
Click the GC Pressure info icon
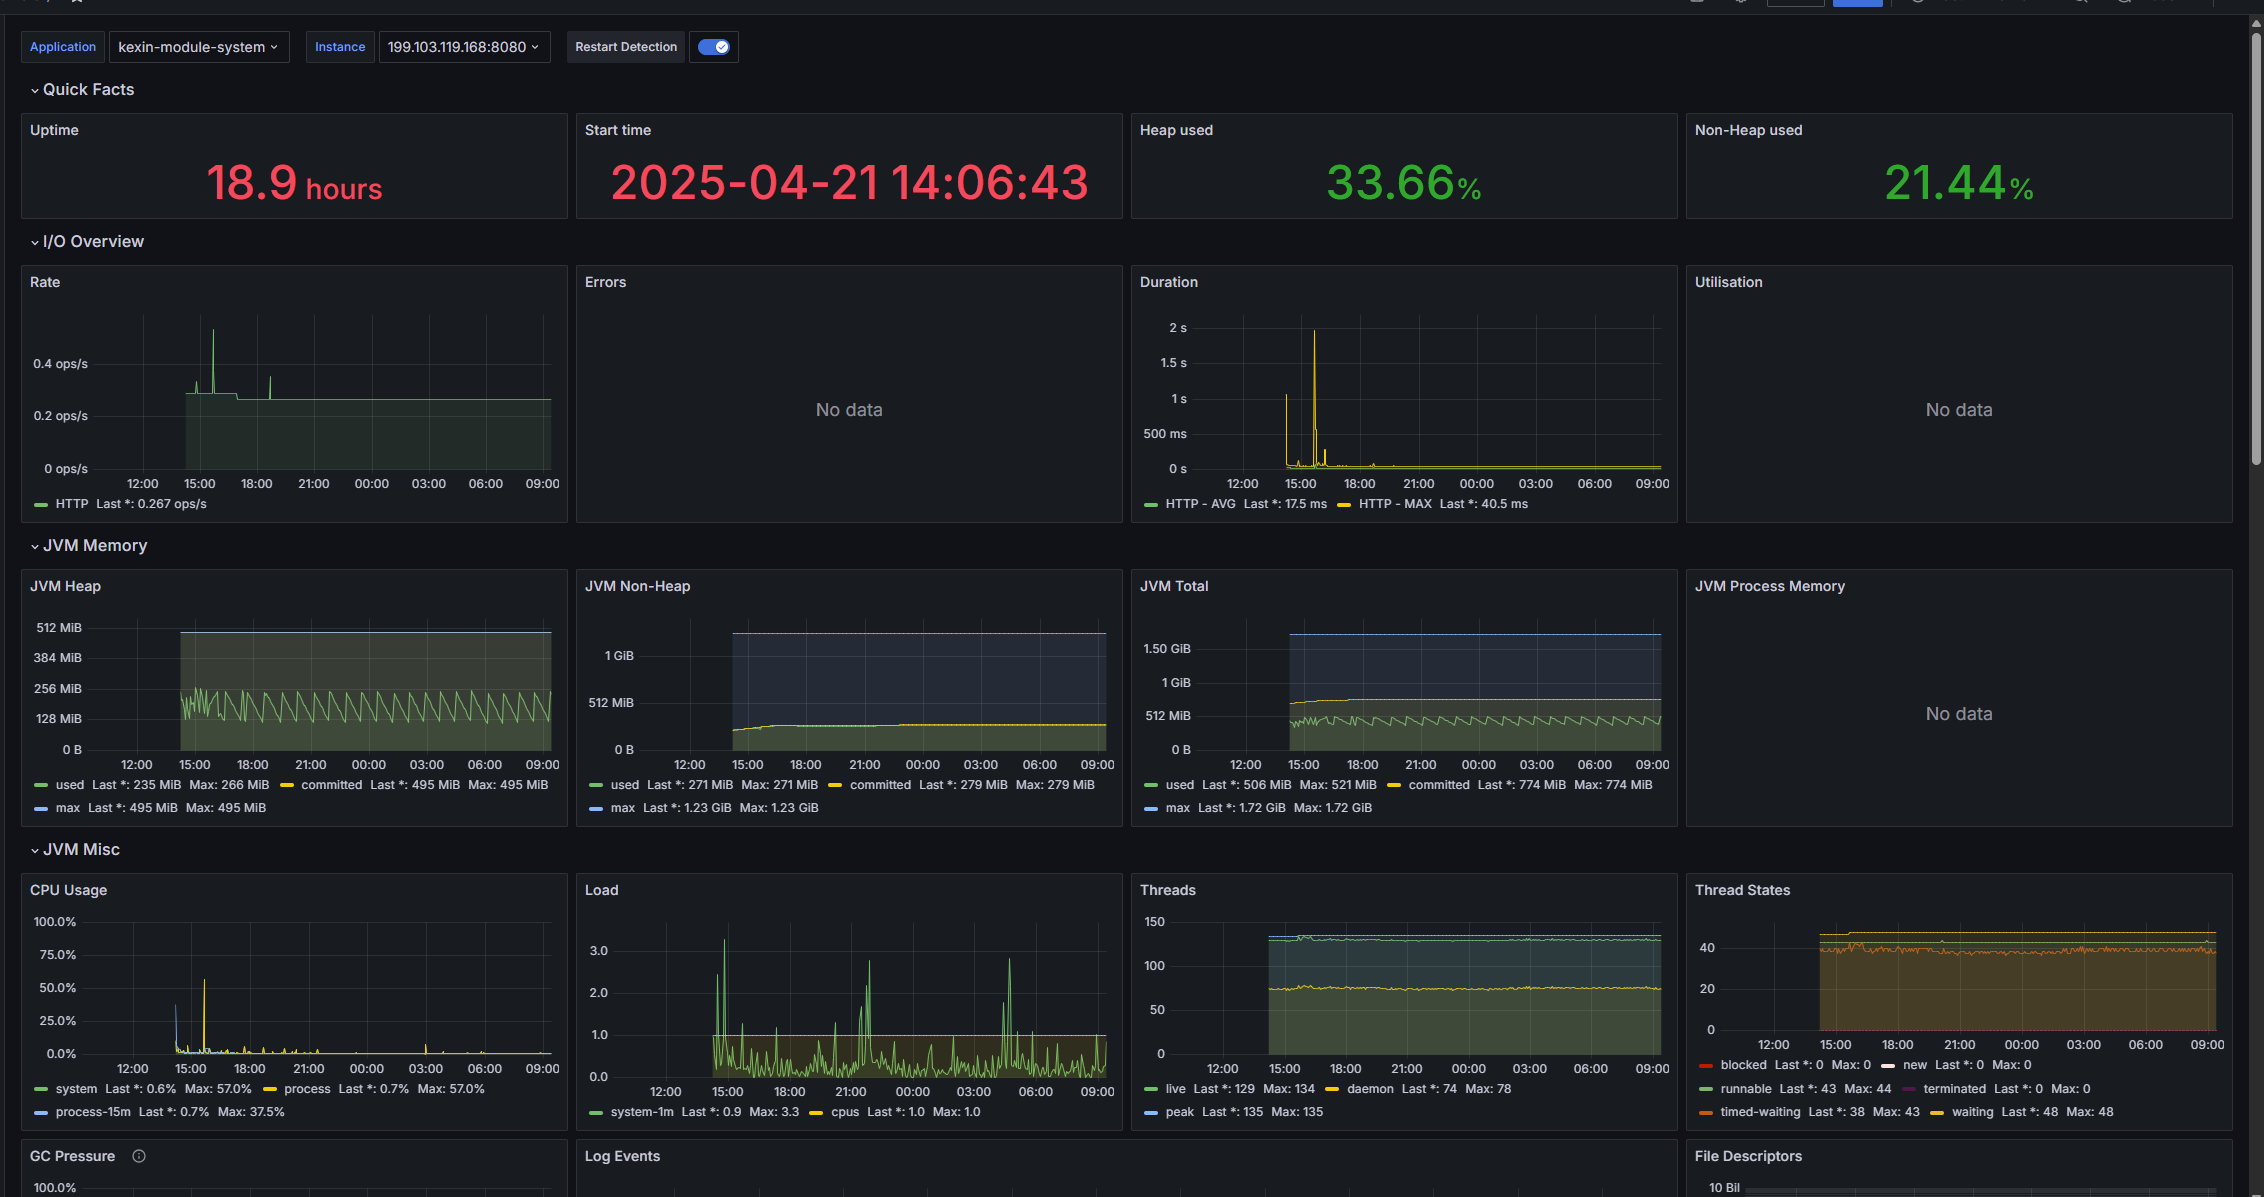tap(139, 1156)
